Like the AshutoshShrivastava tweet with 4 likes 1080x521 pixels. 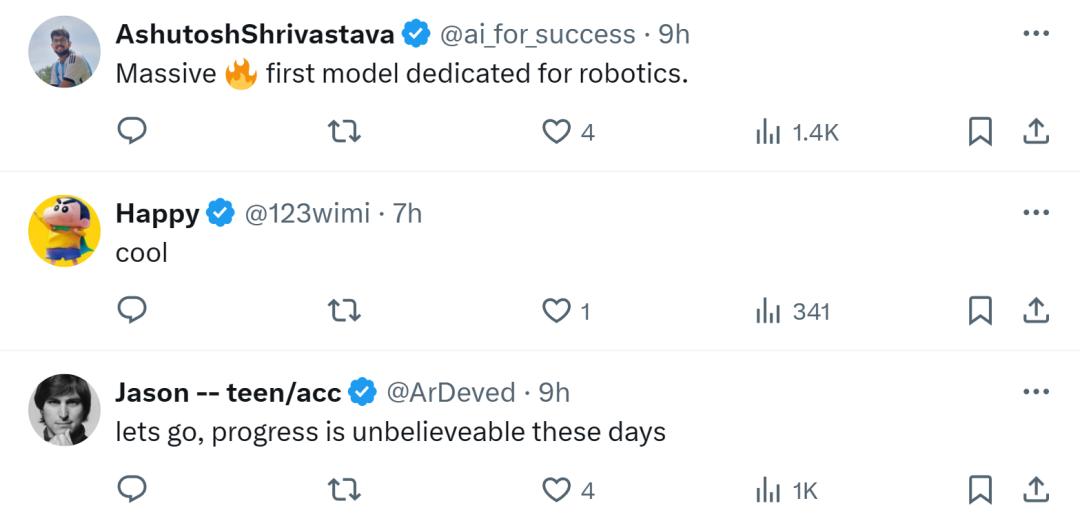click(x=557, y=131)
